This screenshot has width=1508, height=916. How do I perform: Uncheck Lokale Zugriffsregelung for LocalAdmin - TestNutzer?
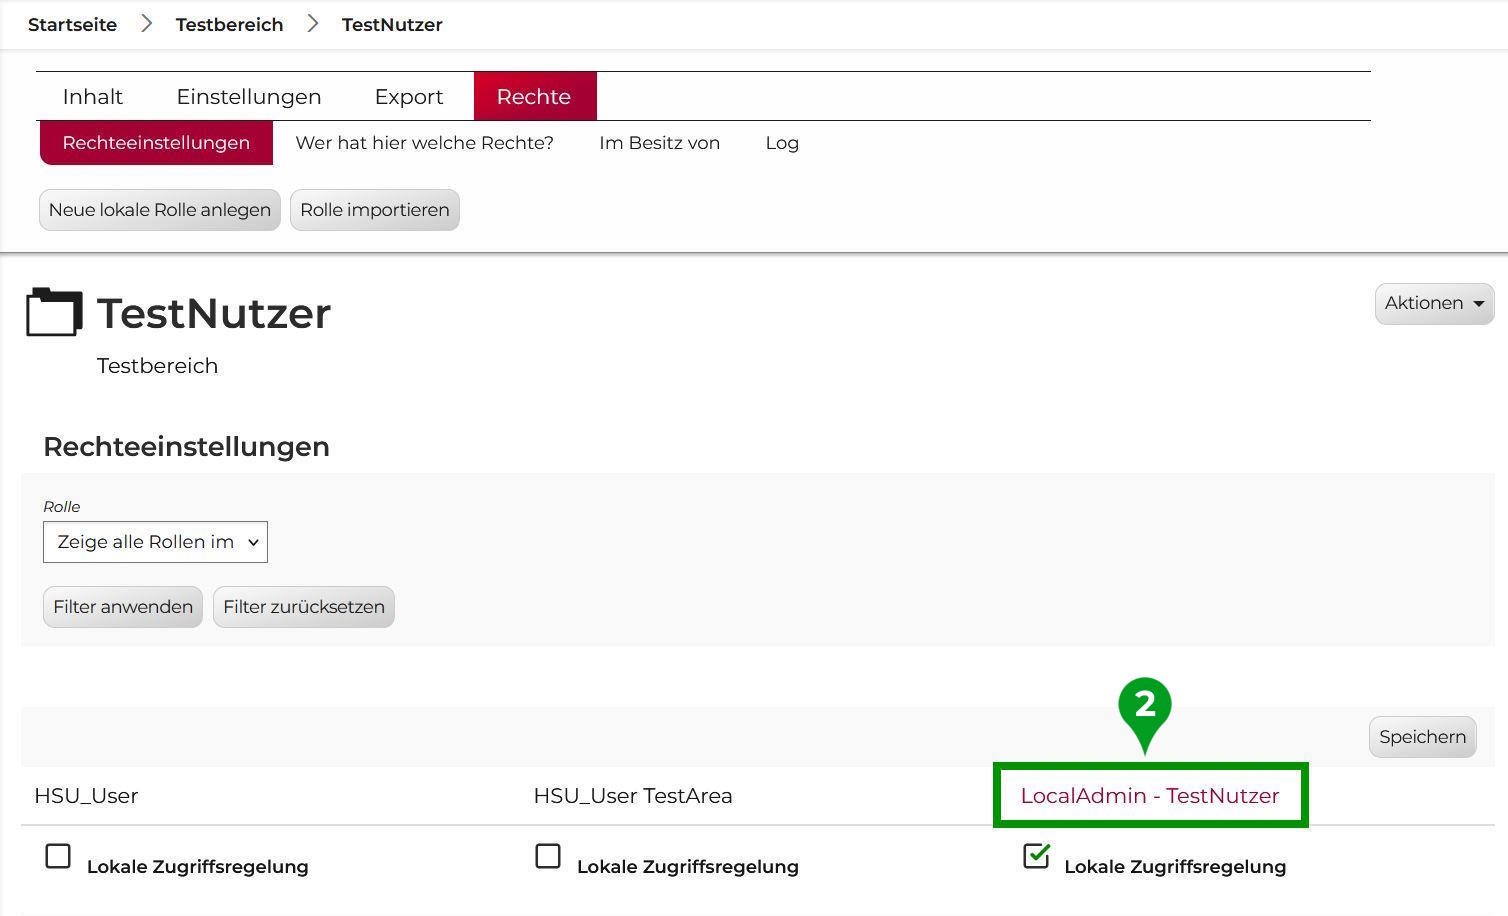pos(1036,856)
